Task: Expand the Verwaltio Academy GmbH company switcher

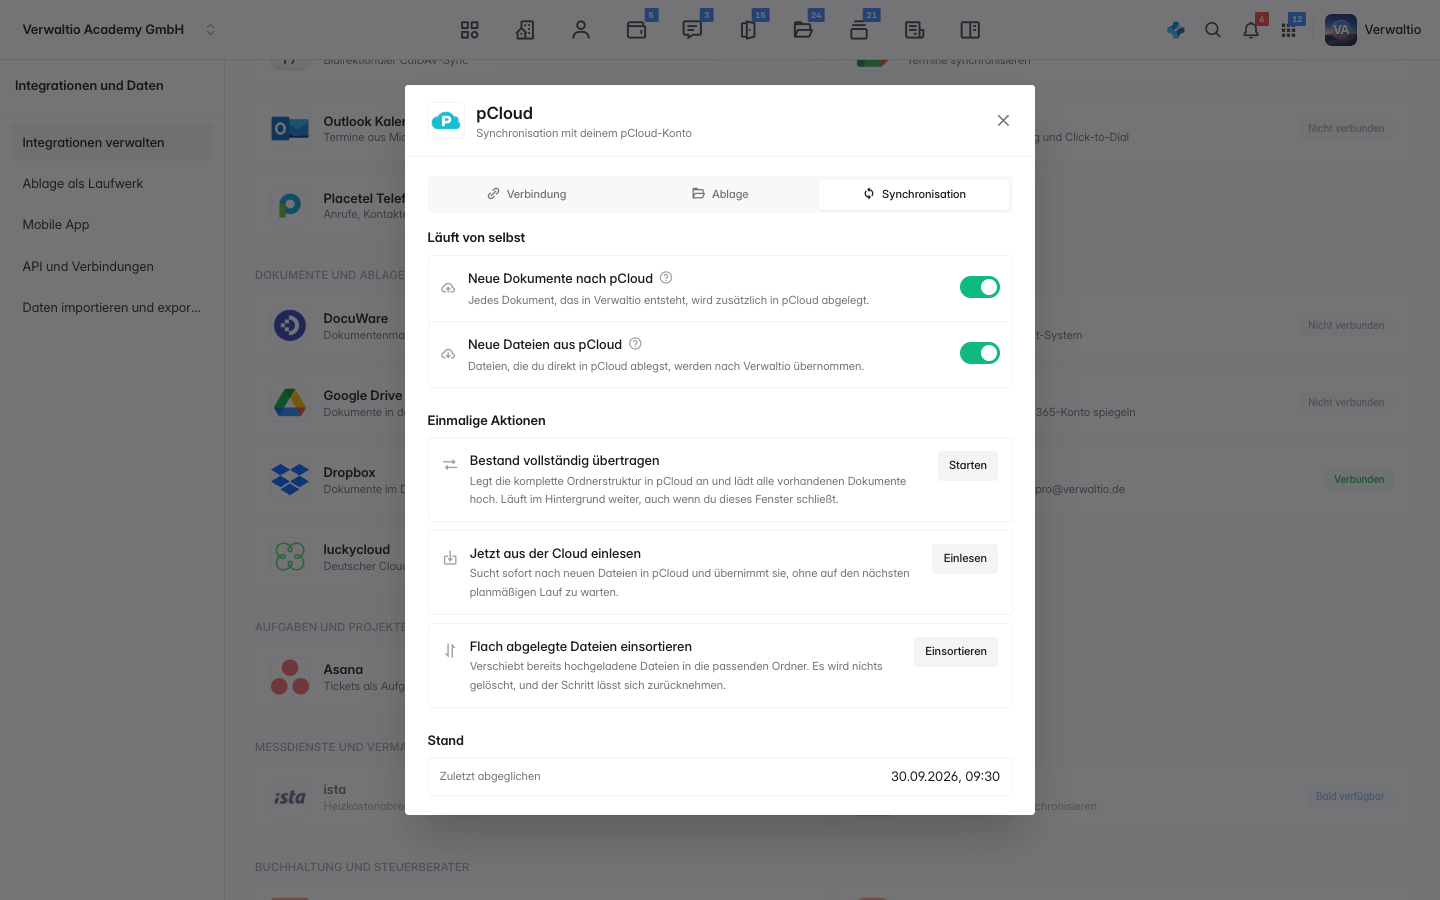Action: point(119,30)
